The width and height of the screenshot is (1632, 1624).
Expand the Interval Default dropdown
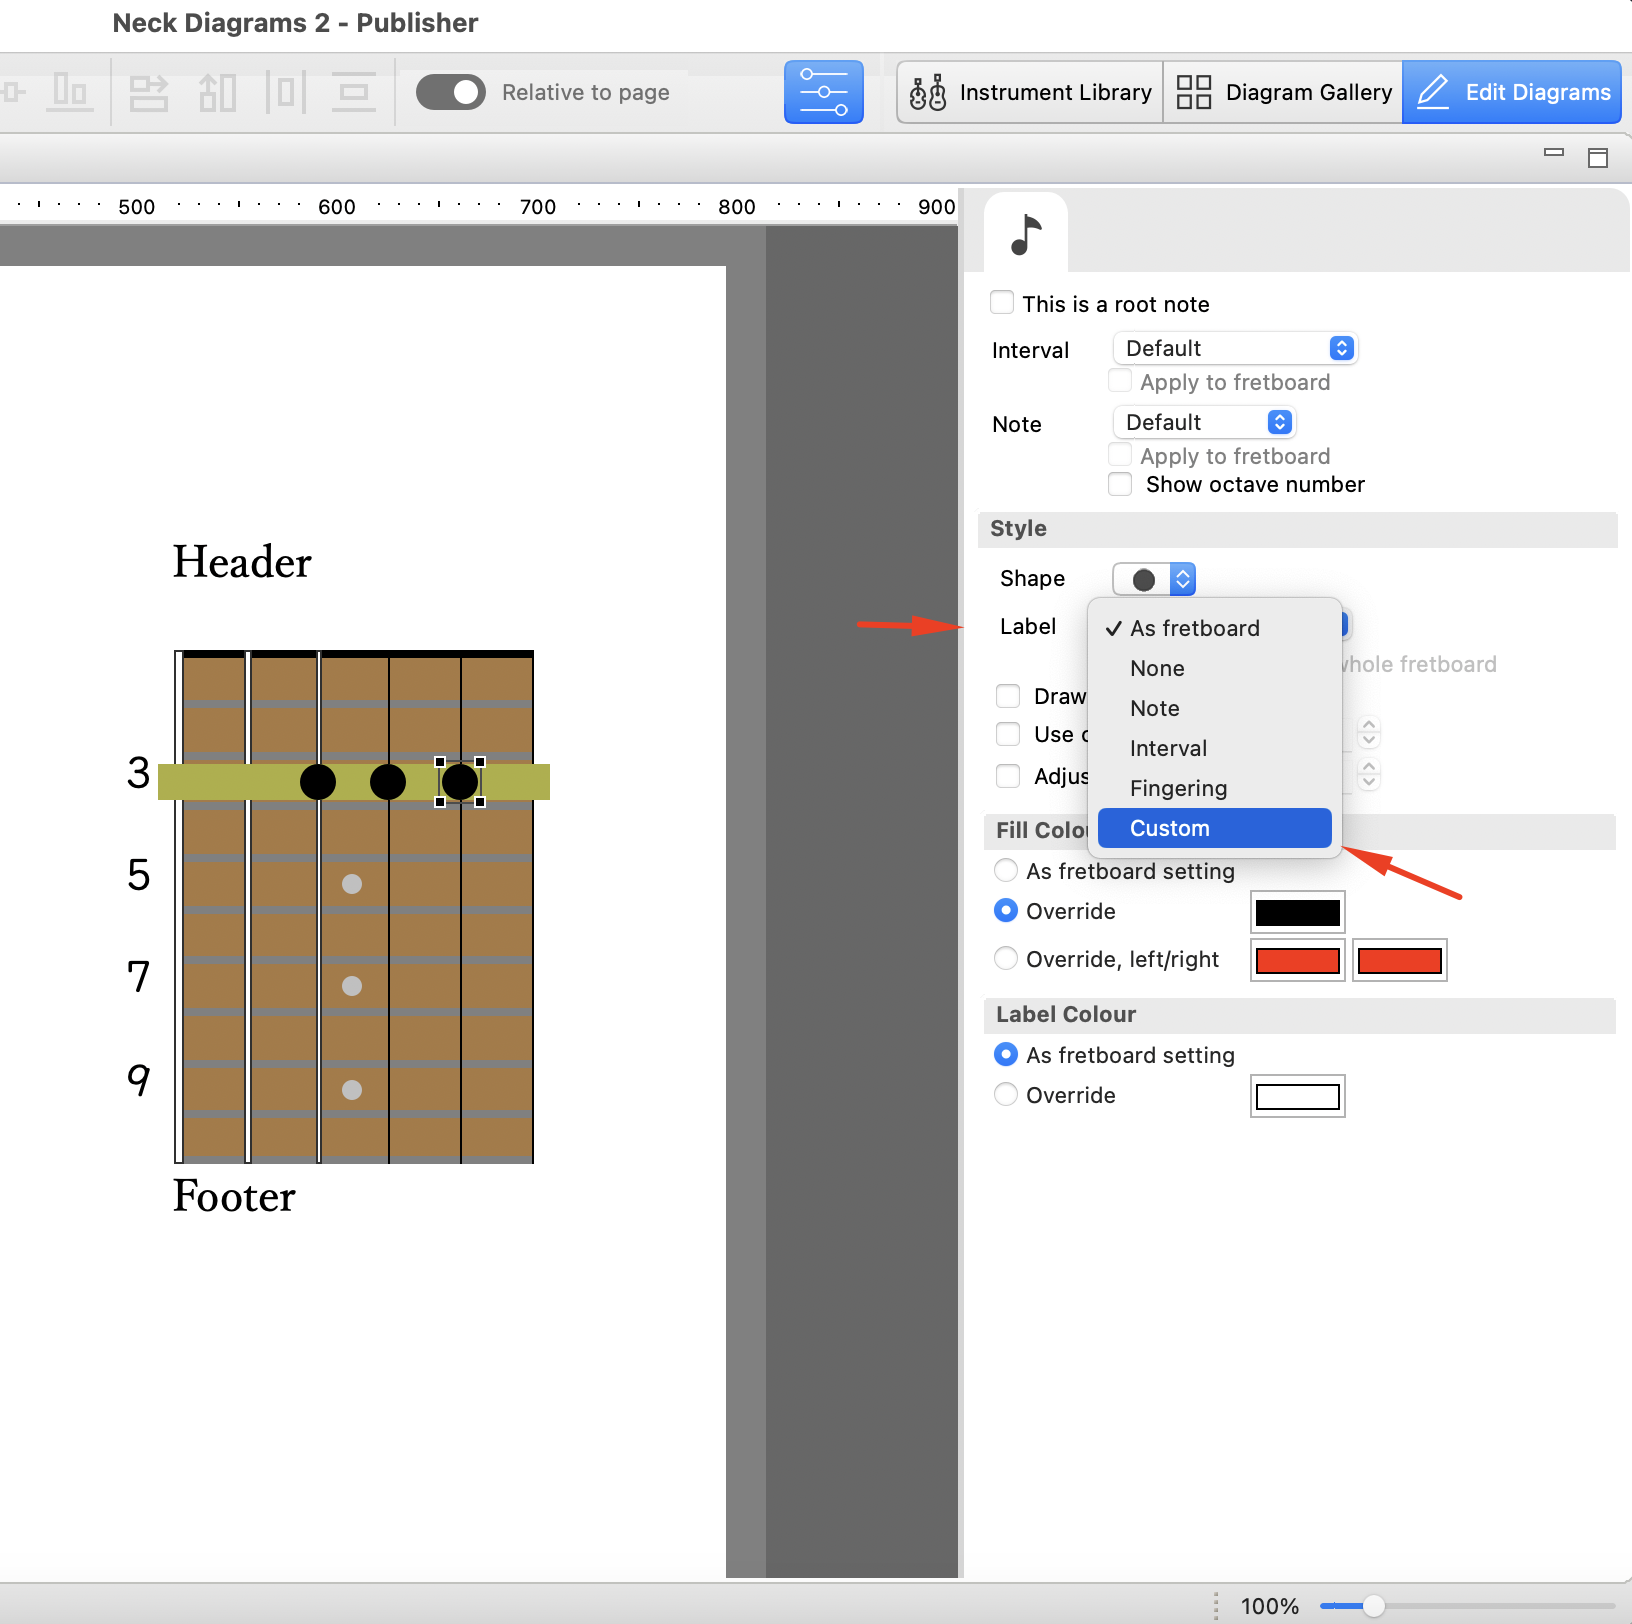[1235, 348]
